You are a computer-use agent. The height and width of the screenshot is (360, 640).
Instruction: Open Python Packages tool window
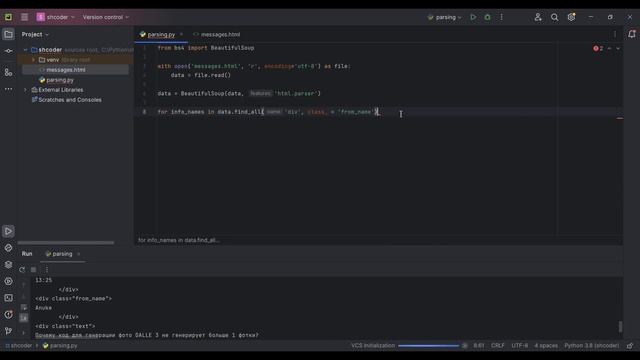8,264
